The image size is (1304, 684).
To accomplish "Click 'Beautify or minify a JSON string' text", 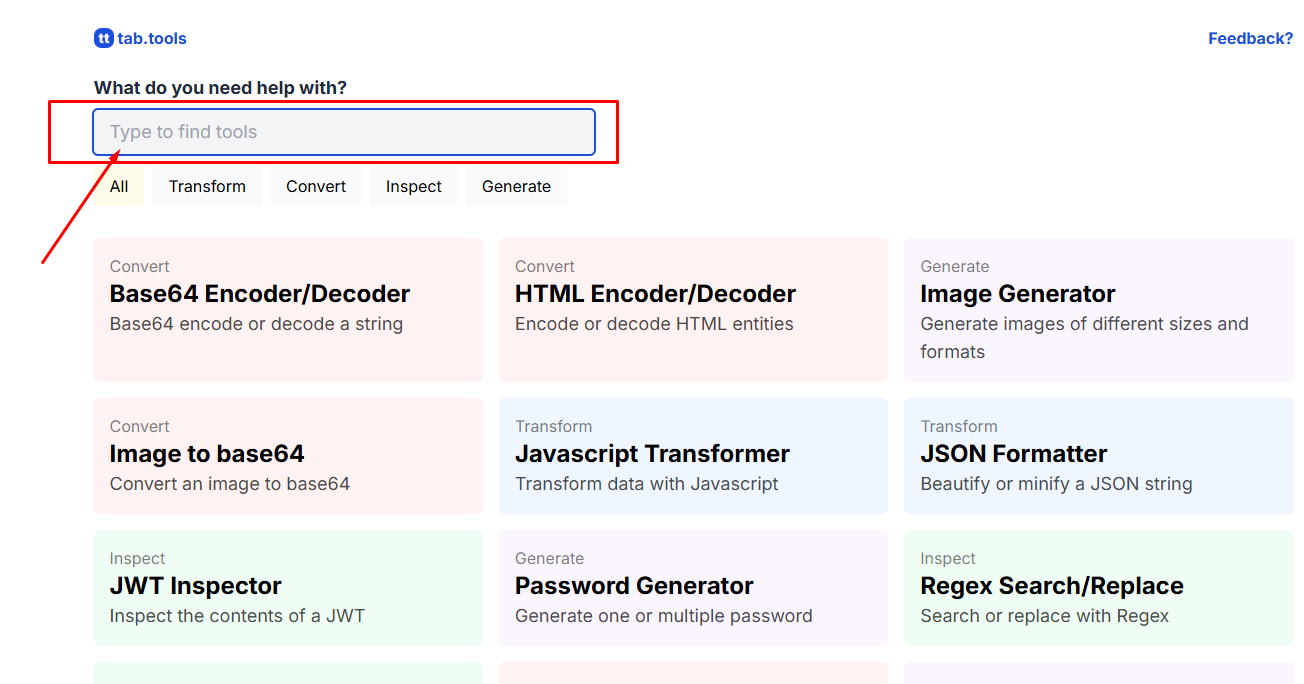I will (x=1056, y=484).
